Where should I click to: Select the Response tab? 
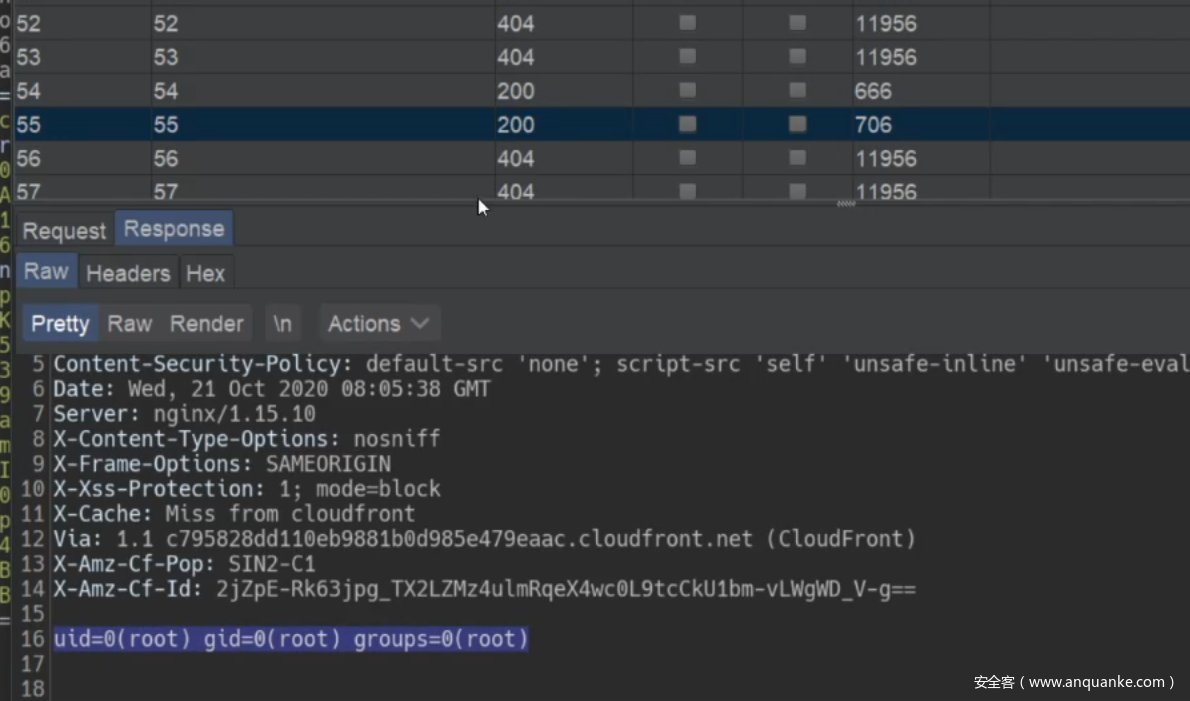pos(174,229)
